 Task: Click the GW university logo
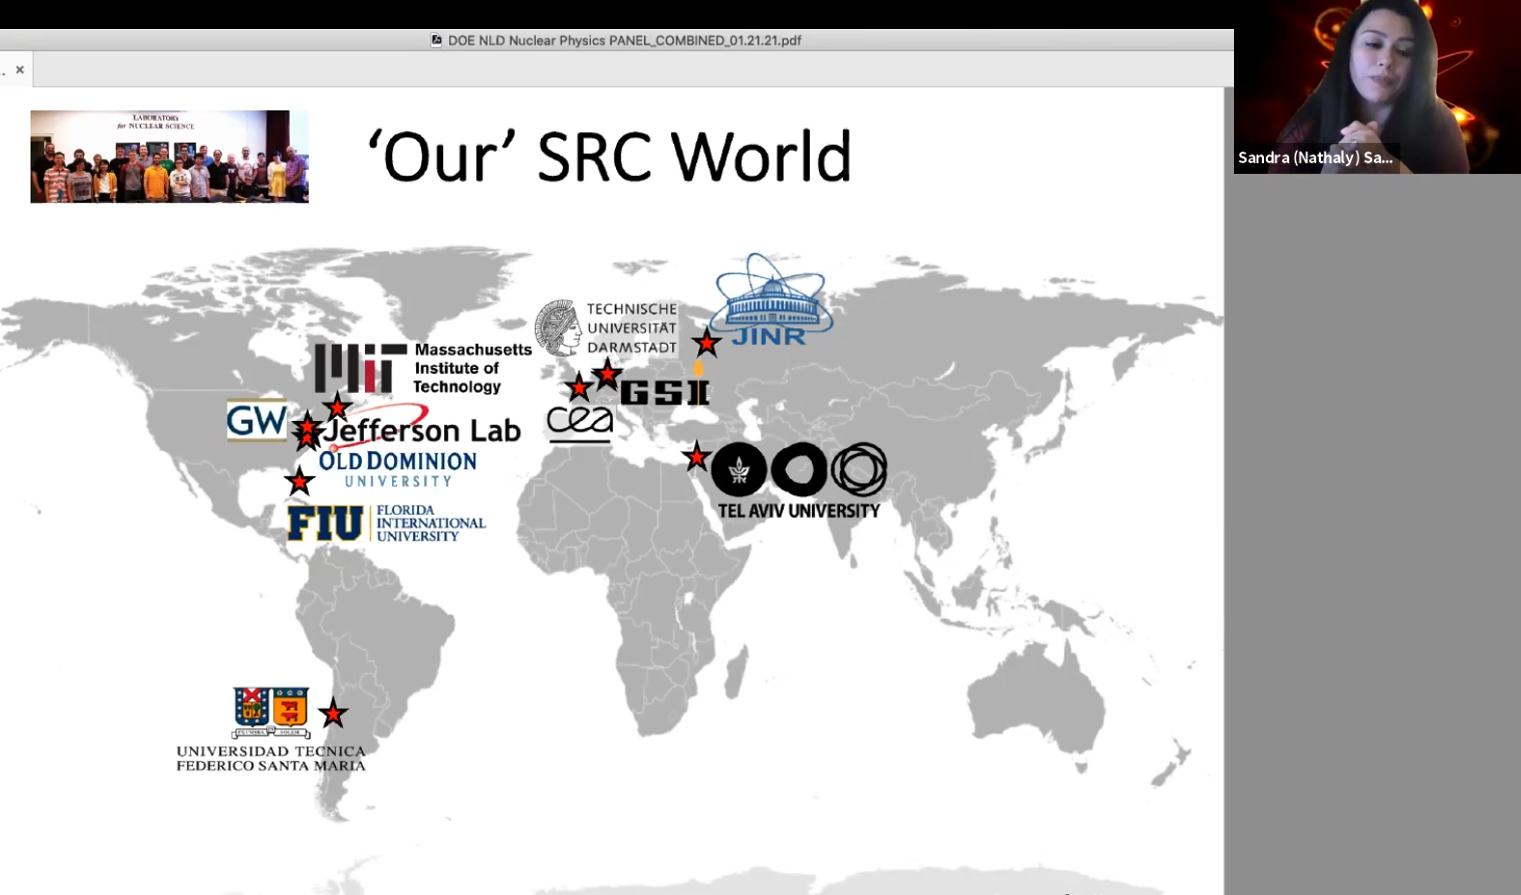(x=257, y=421)
